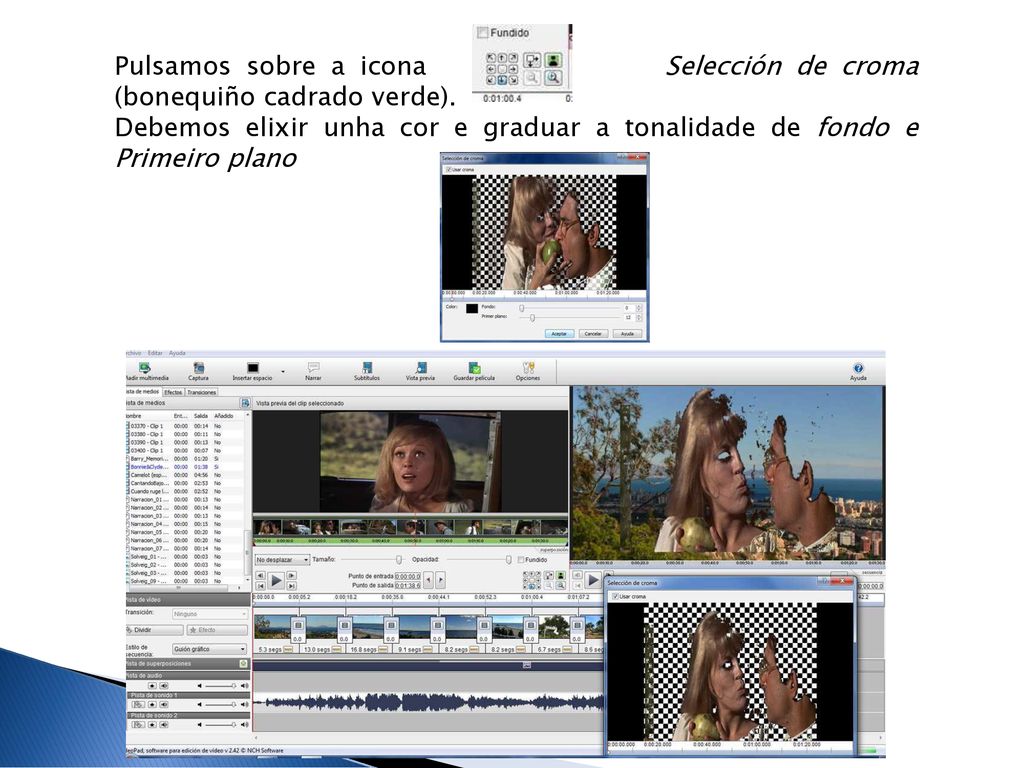
Task: Click the resize-arrows icon in the enlarged crop
Action: (x=532, y=60)
